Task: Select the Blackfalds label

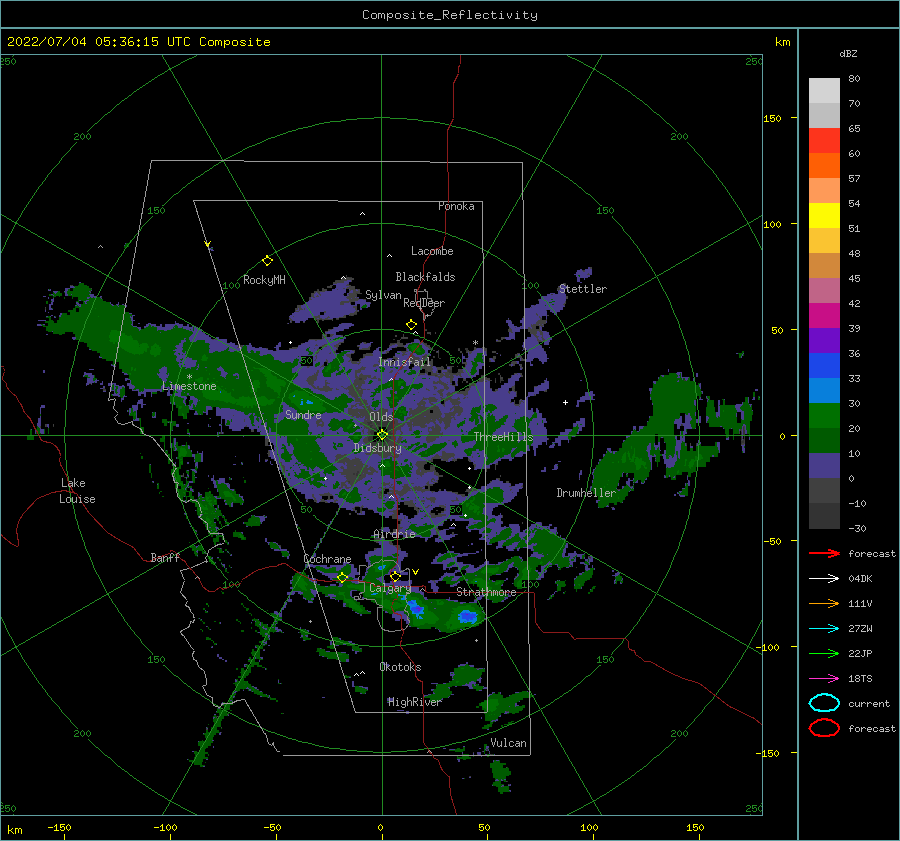Action: (x=425, y=277)
